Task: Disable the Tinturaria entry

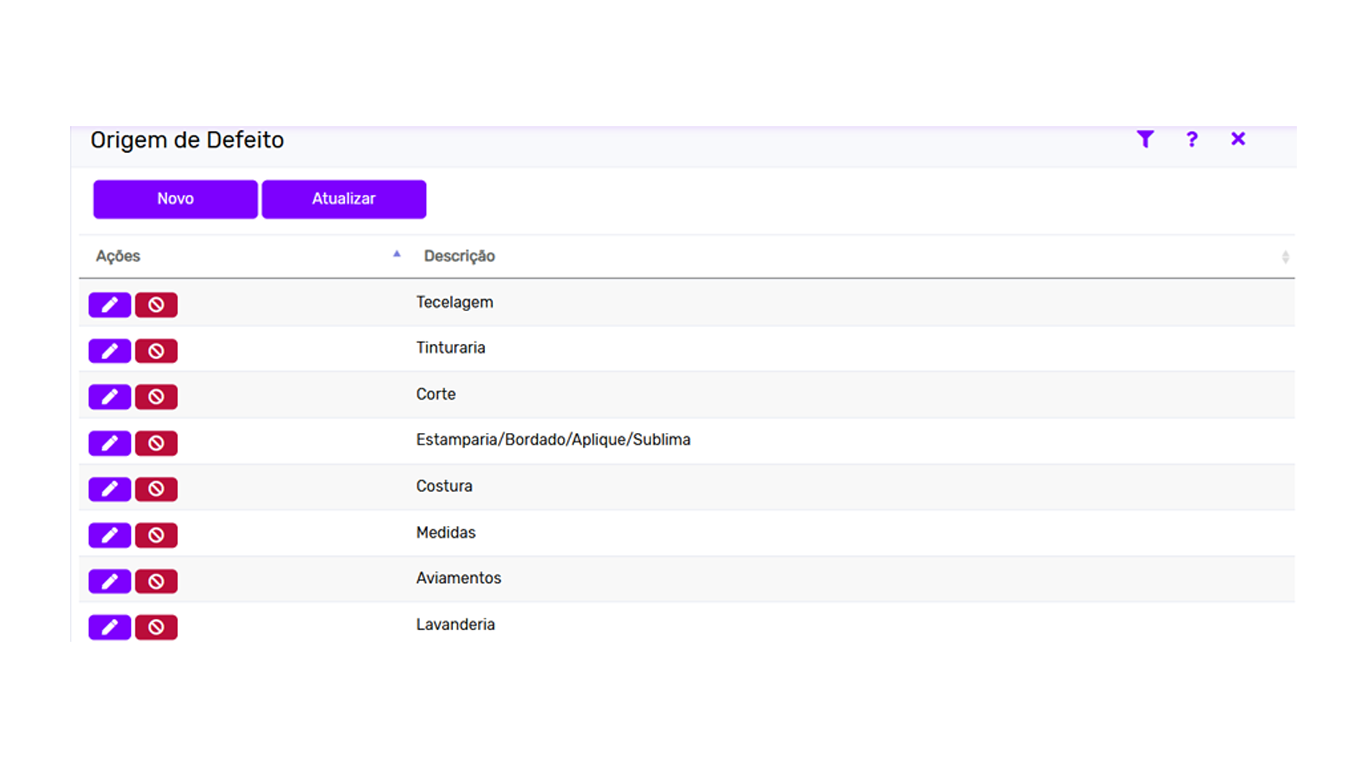Action: point(156,351)
